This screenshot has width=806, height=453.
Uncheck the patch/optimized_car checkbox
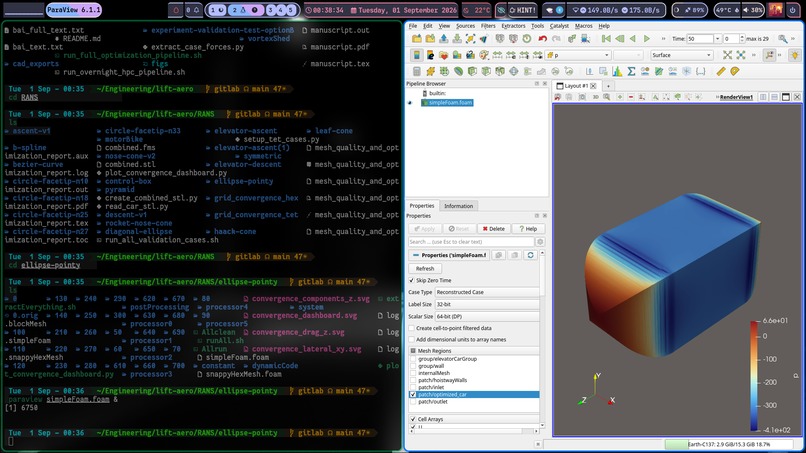click(413, 394)
